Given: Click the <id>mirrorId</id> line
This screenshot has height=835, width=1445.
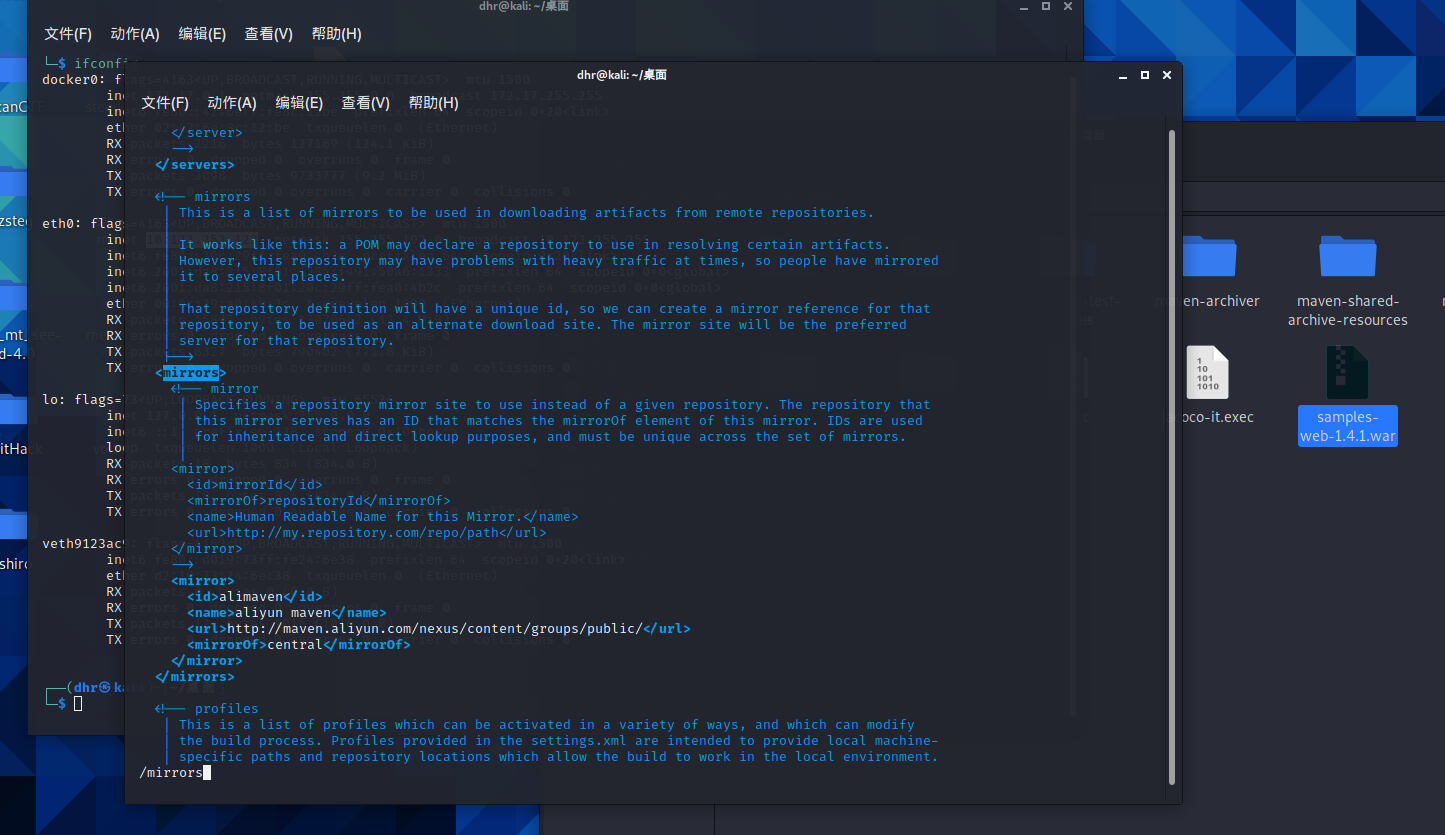Looking at the screenshot, I should (x=255, y=485).
